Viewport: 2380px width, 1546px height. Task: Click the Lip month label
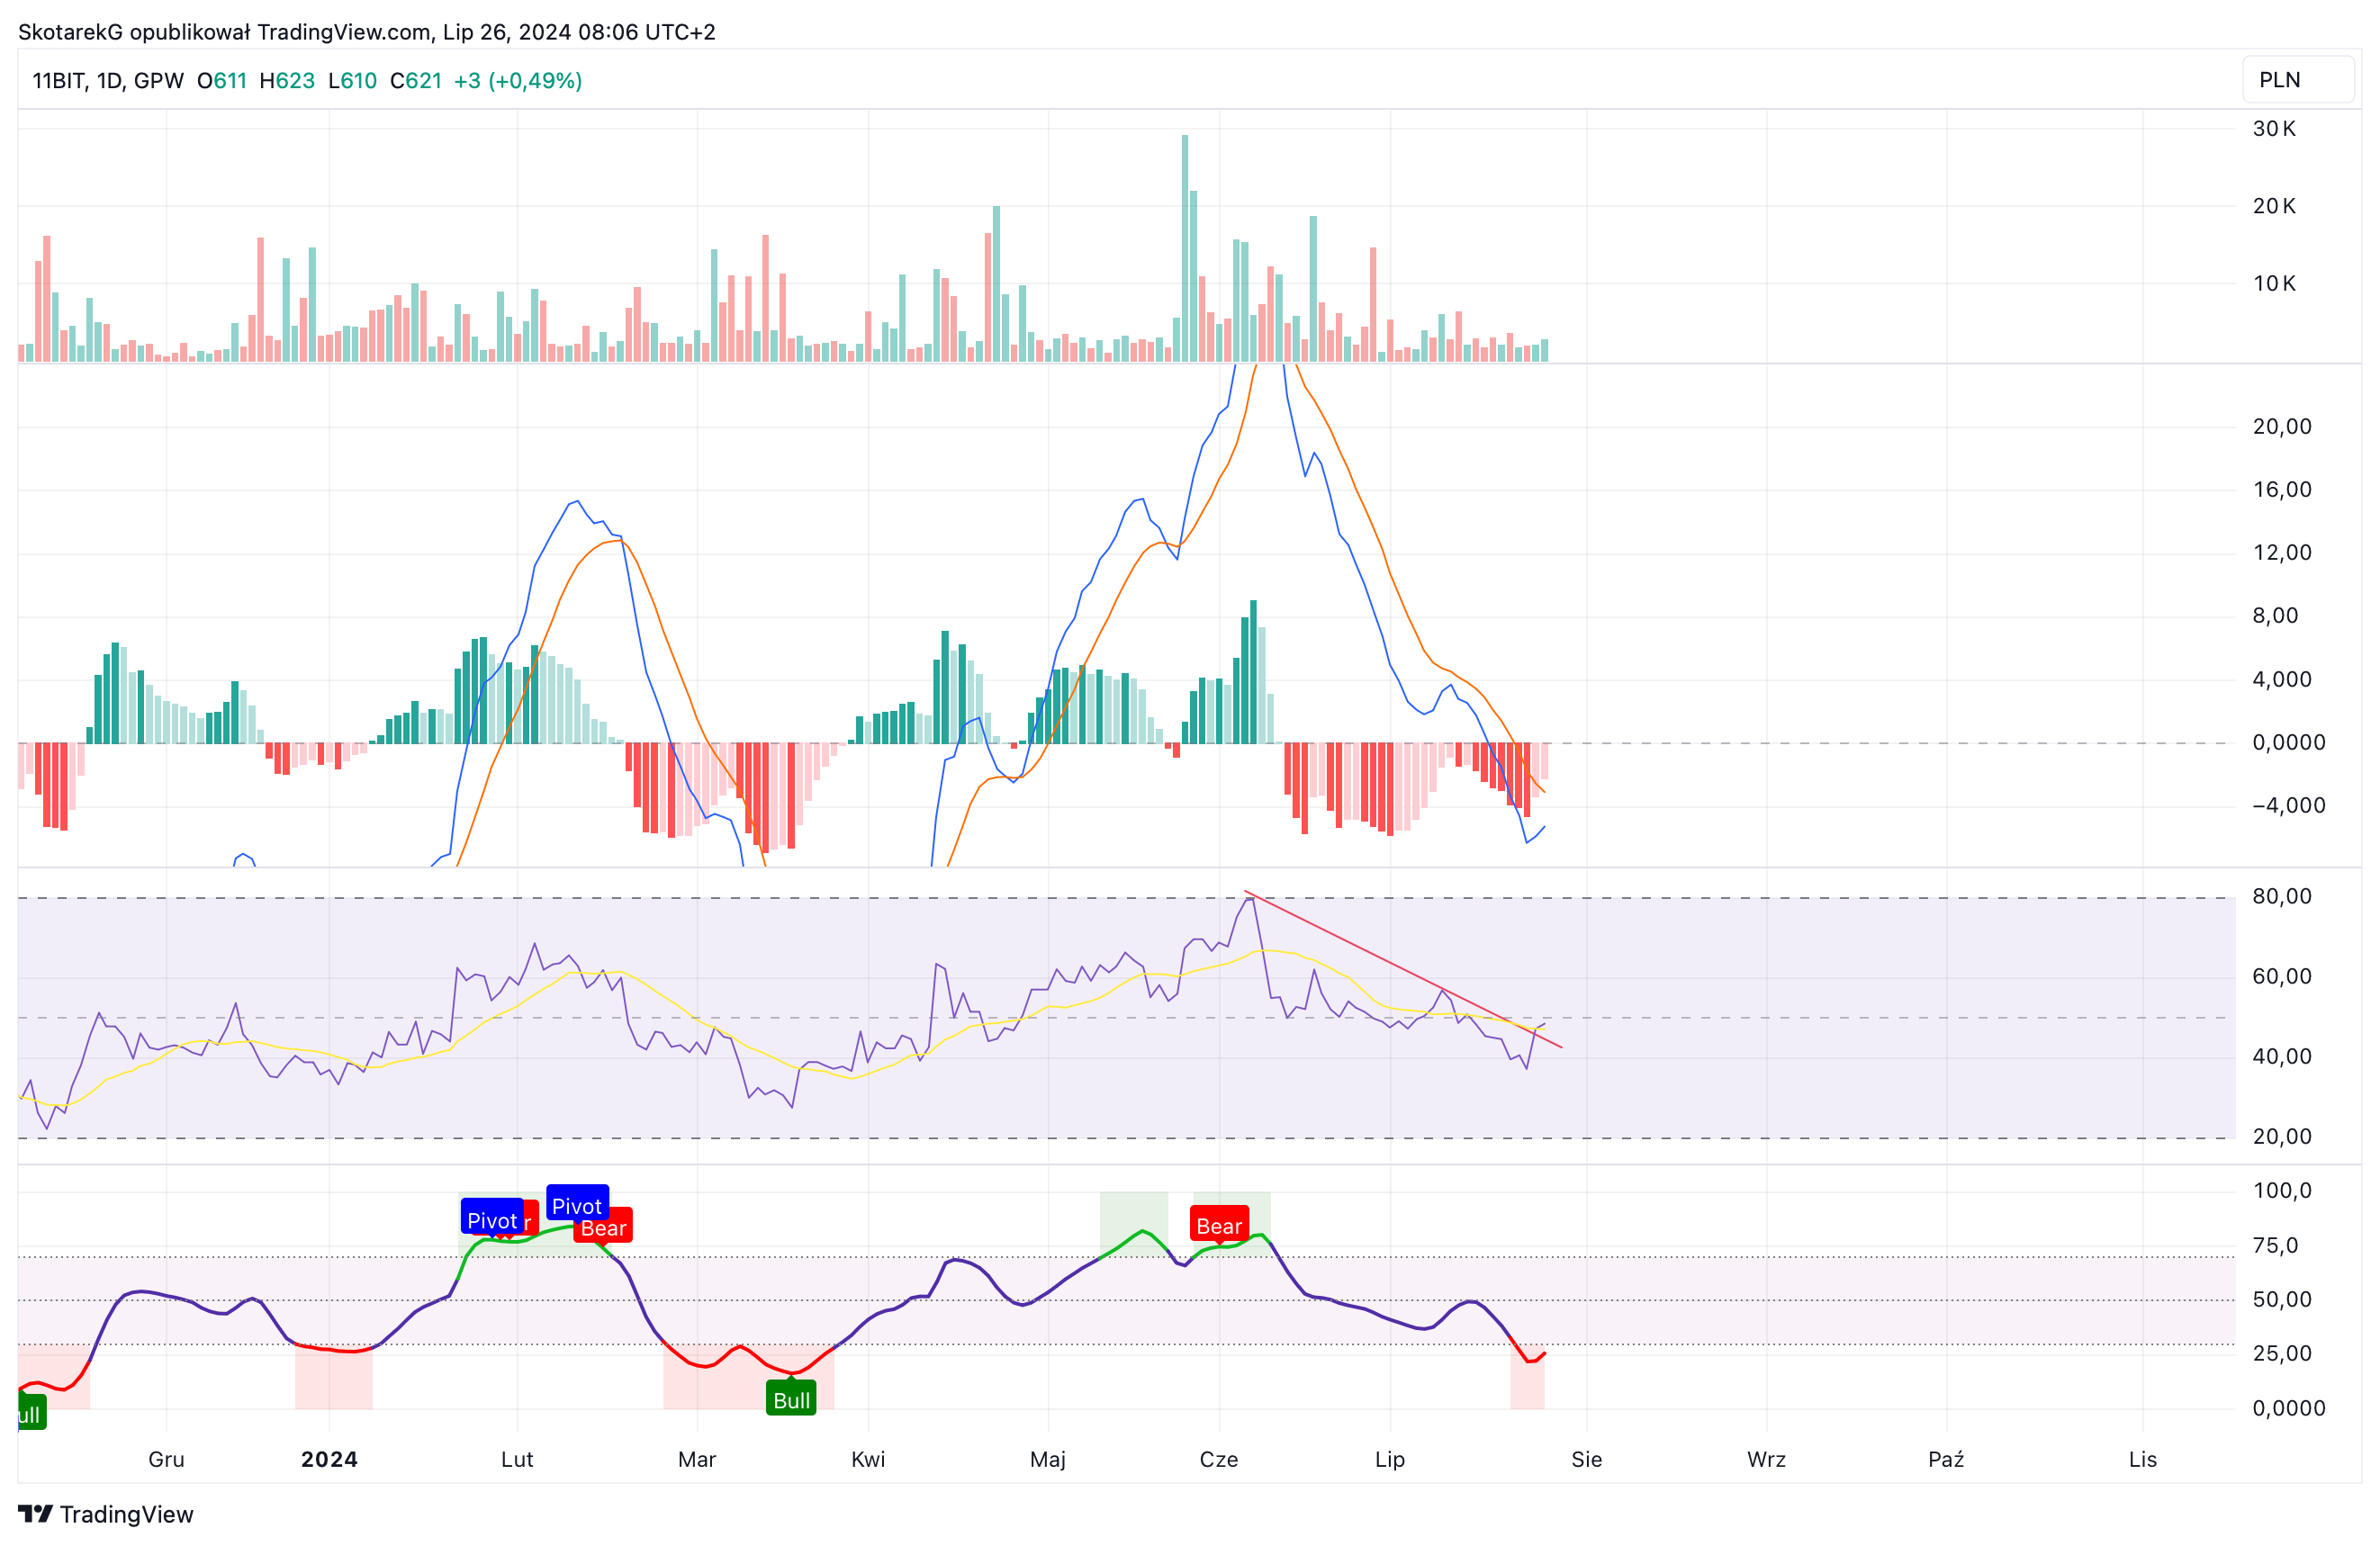1390,1459
